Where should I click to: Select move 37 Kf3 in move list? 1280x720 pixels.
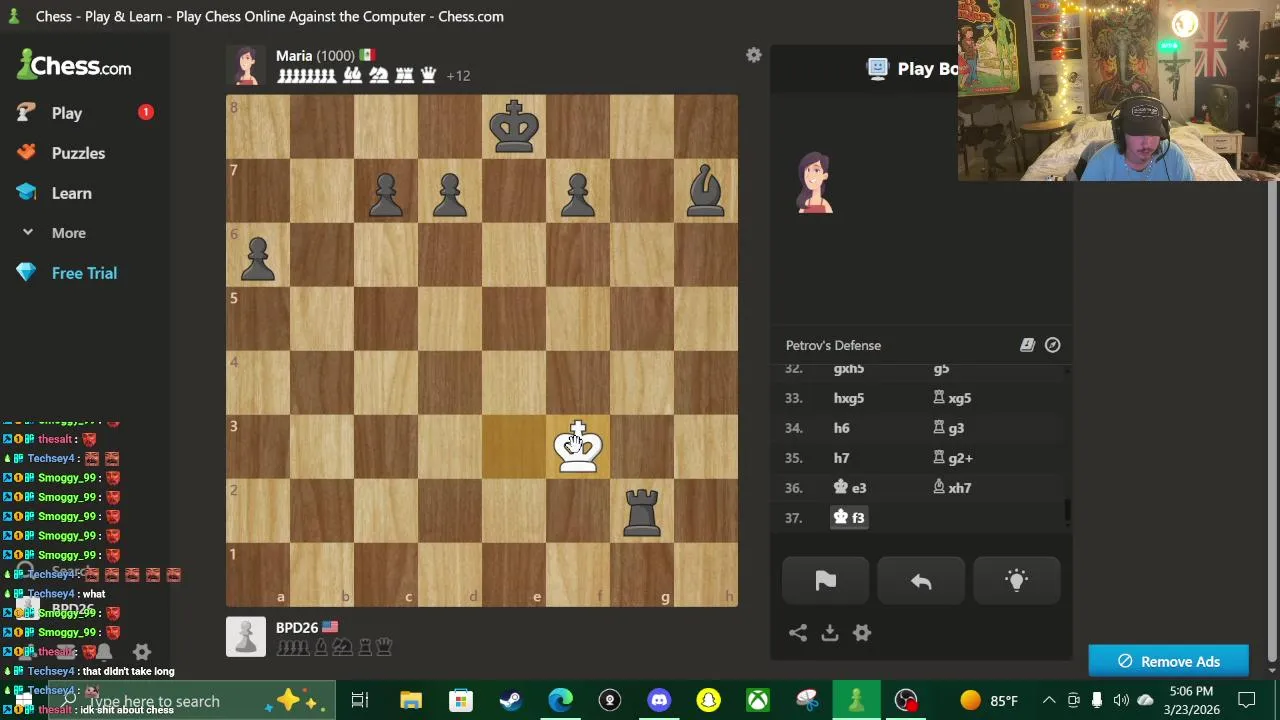pos(849,517)
